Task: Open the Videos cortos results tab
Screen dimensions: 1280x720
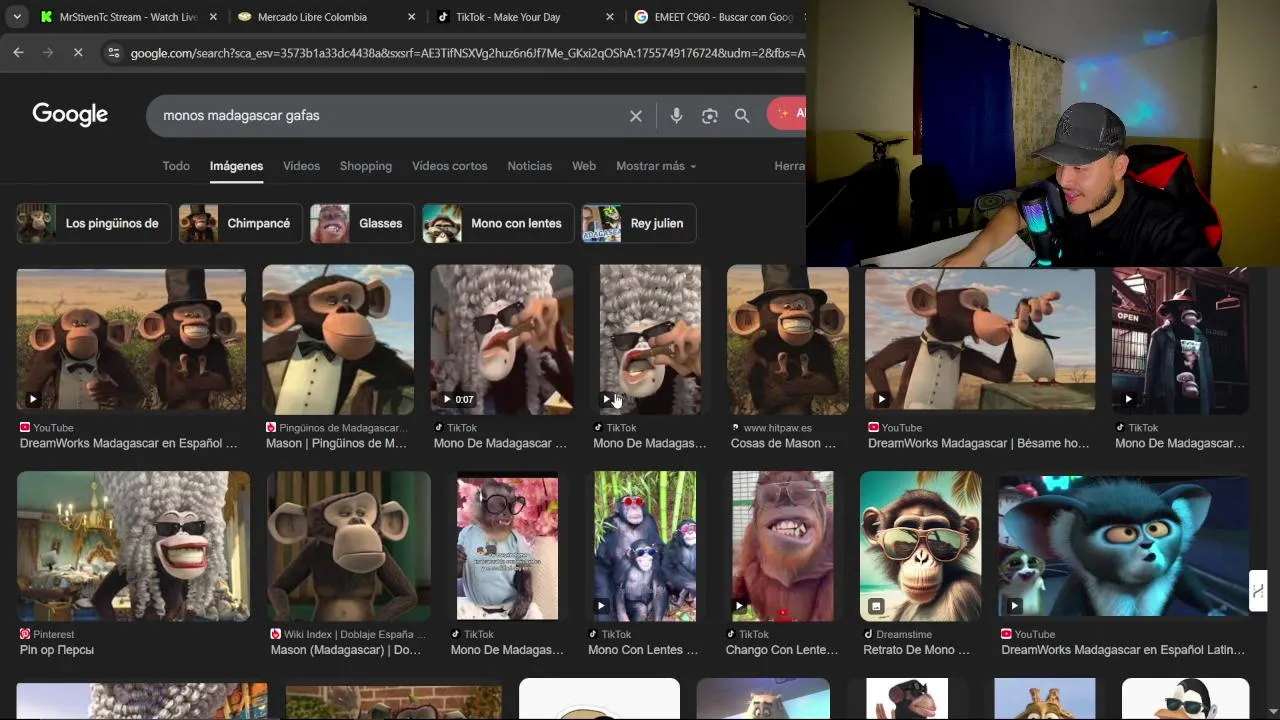Action: (x=450, y=166)
